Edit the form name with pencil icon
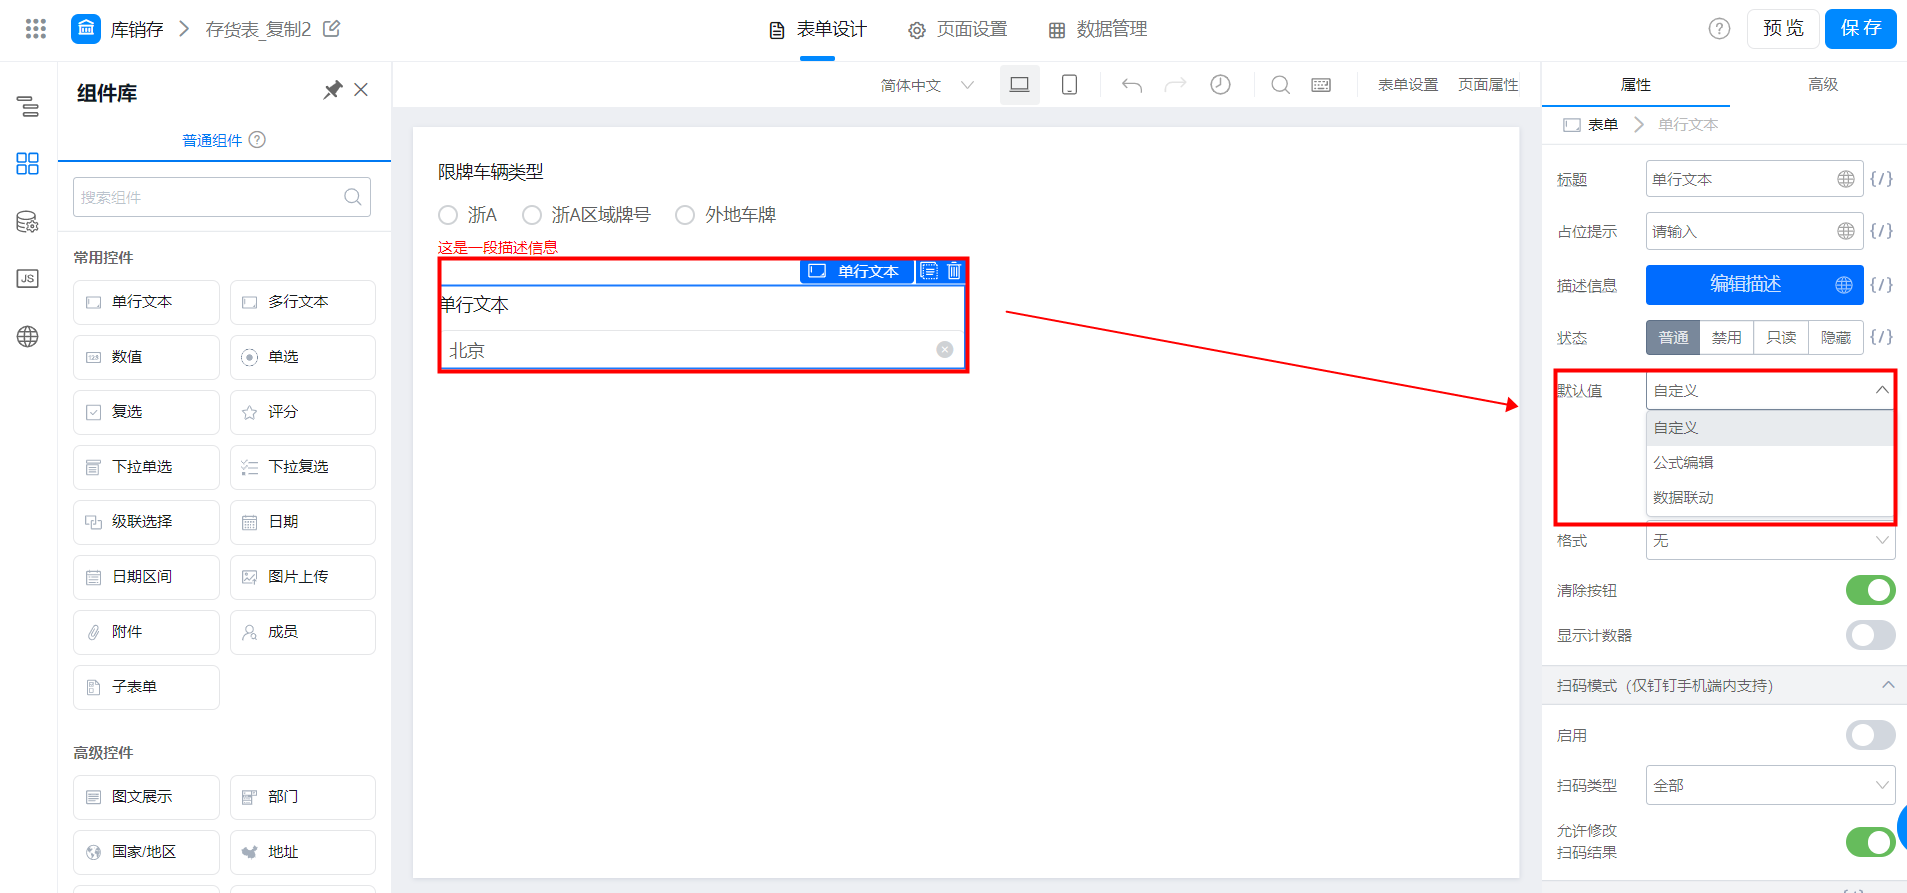 point(332,29)
